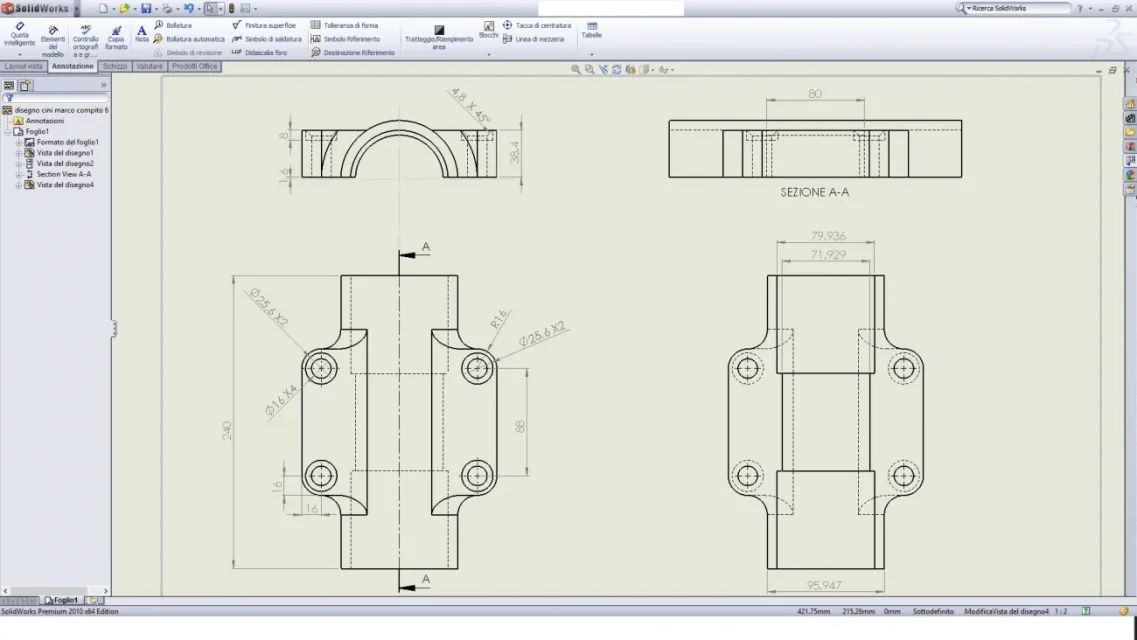This screenshot has width=1137, height=640.
Task: Insert Simbolo Riferimento datum
Action: [345, 39]
